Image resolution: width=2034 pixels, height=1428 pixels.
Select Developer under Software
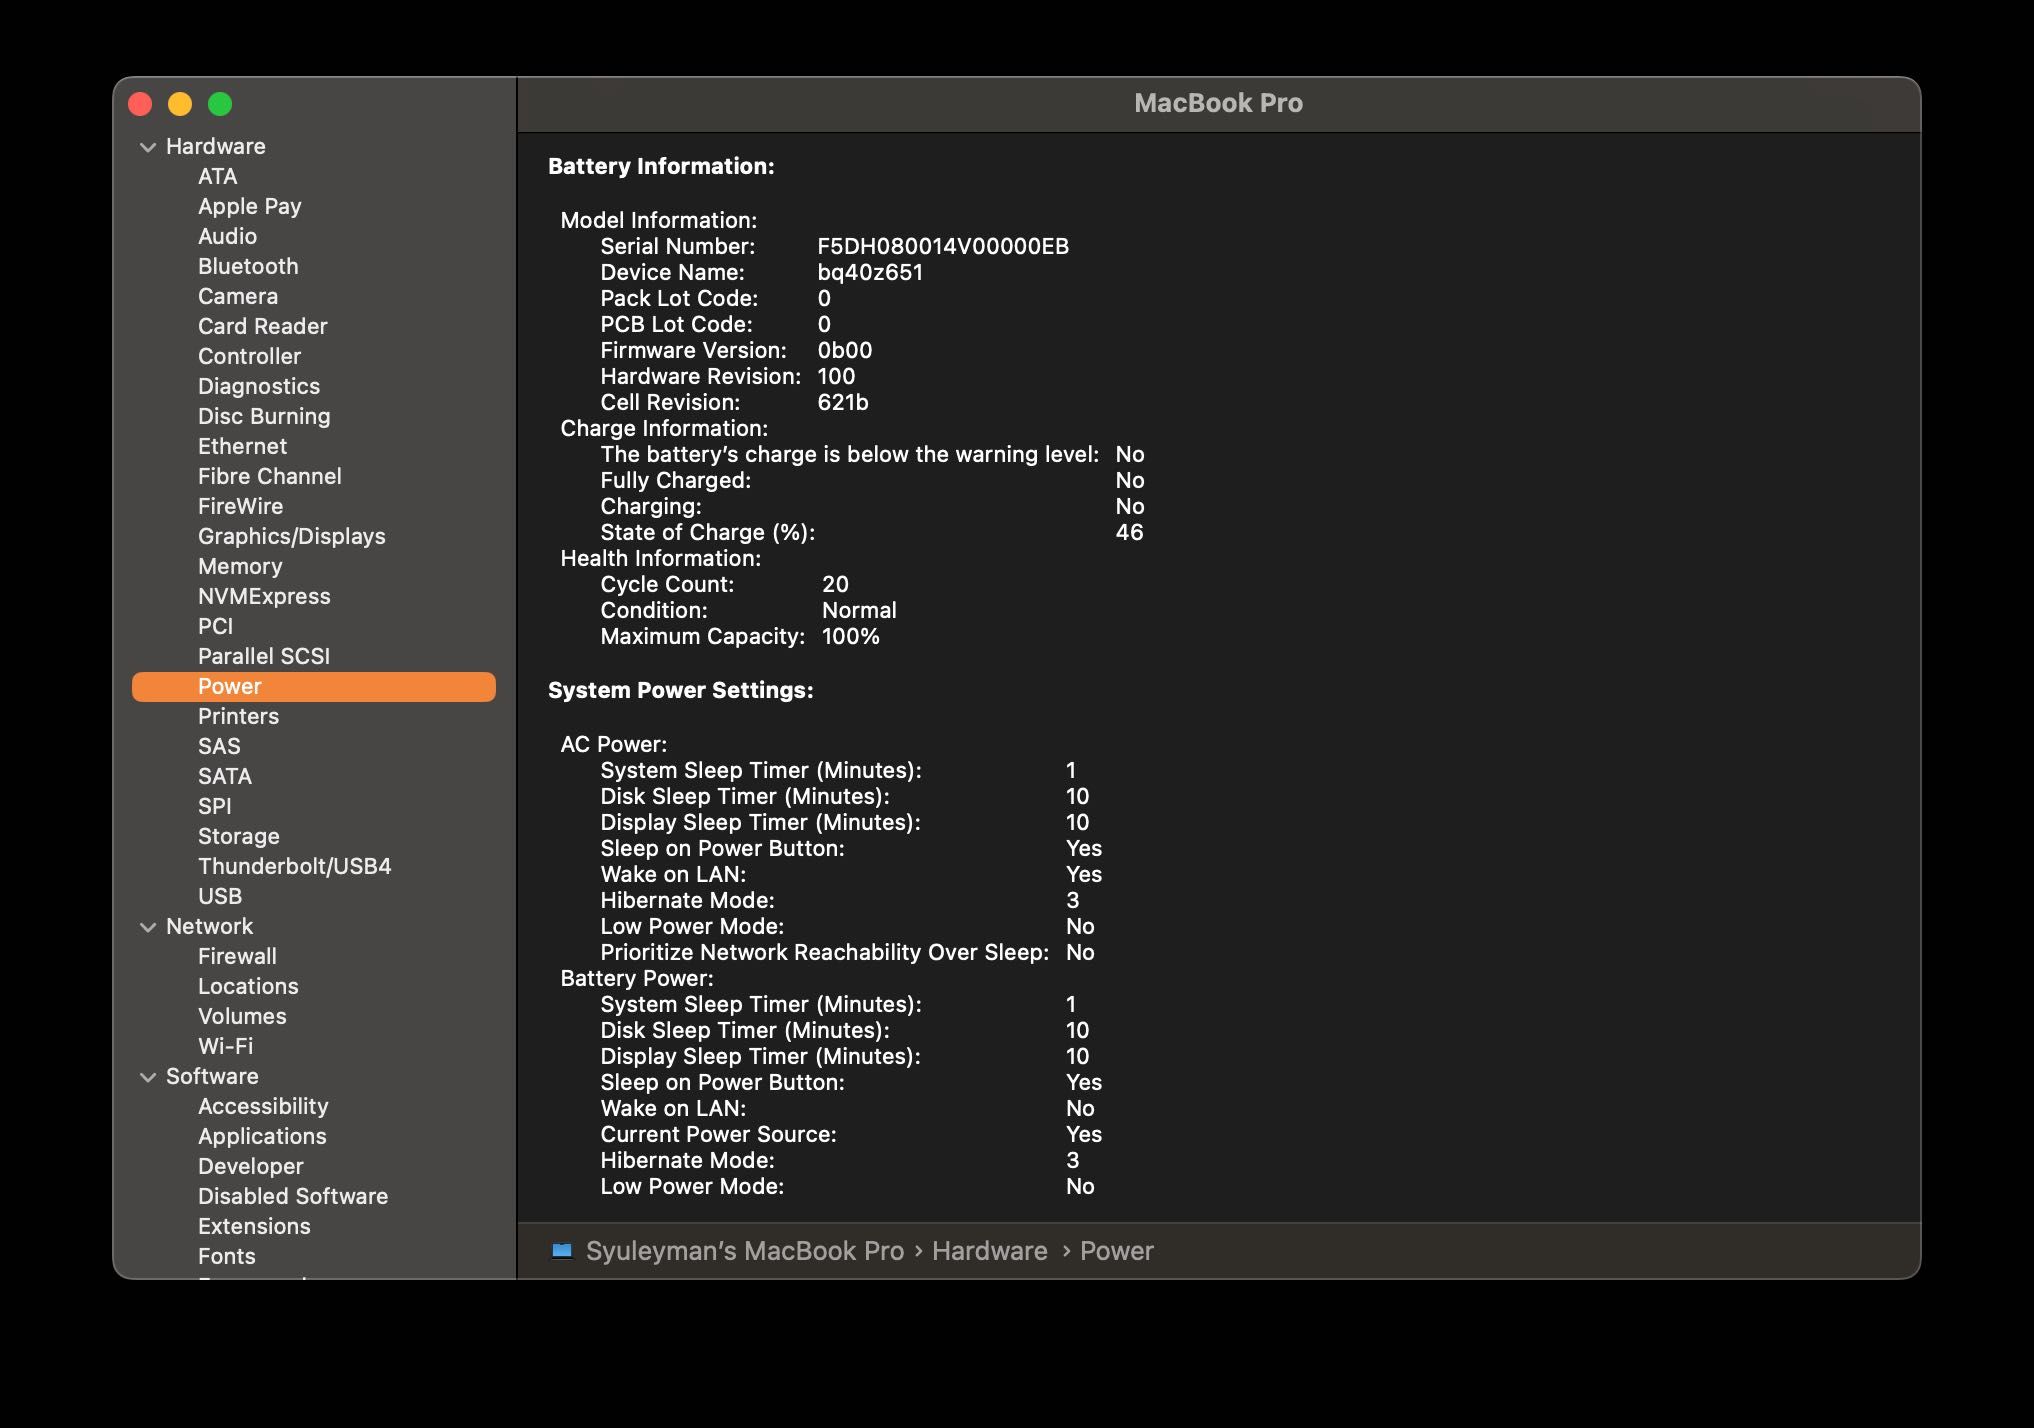tap(250, 1166)
